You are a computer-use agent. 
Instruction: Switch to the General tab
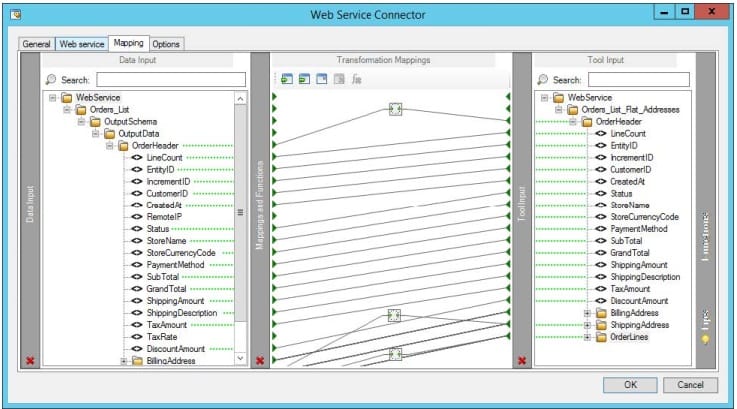pyautogui.click(x=37, y=44)
